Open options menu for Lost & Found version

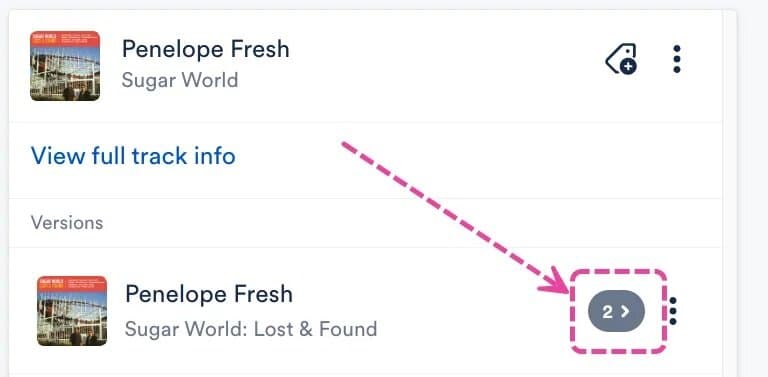coord(673,311)
